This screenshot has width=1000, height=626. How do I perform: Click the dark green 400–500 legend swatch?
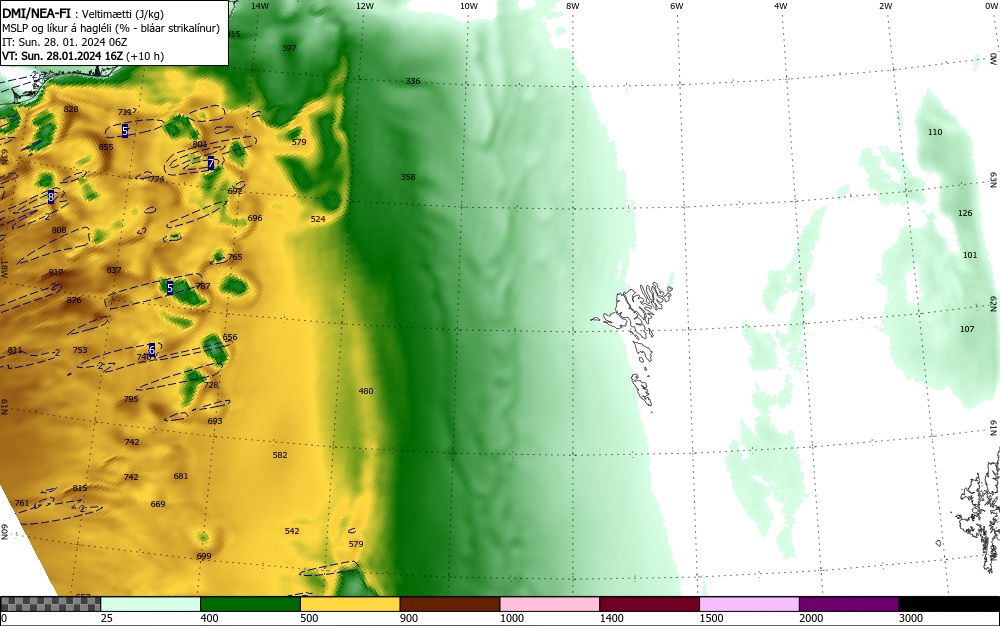[250, 604]
